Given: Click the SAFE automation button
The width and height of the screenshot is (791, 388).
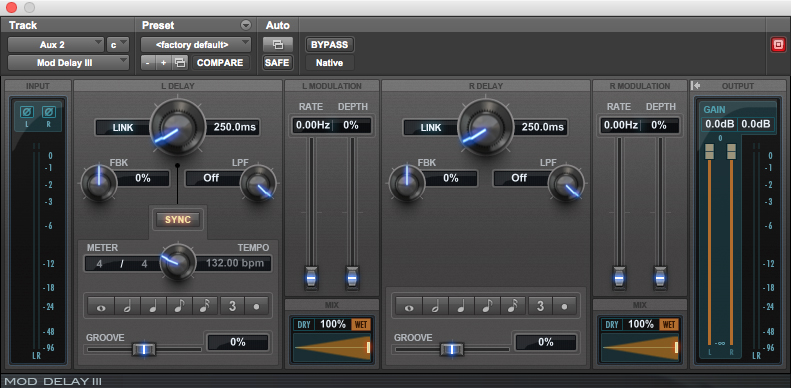Looking at the screenshot, I should pos(277,63).
